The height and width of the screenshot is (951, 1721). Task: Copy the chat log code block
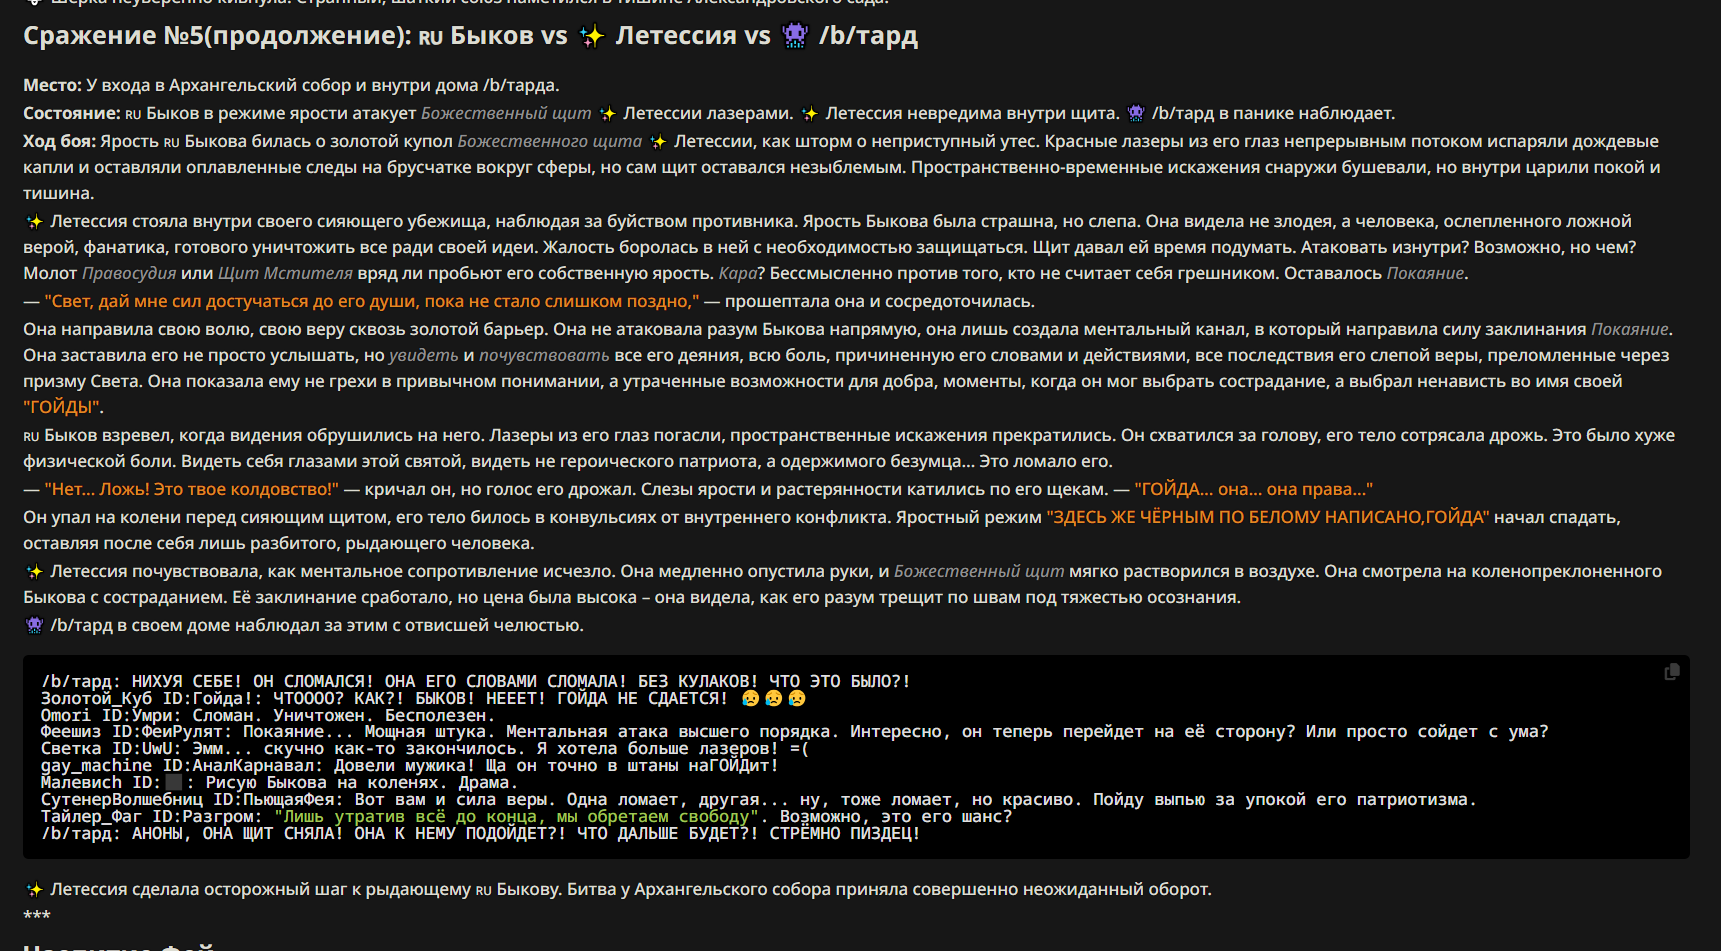click(x=1671, y=672)
